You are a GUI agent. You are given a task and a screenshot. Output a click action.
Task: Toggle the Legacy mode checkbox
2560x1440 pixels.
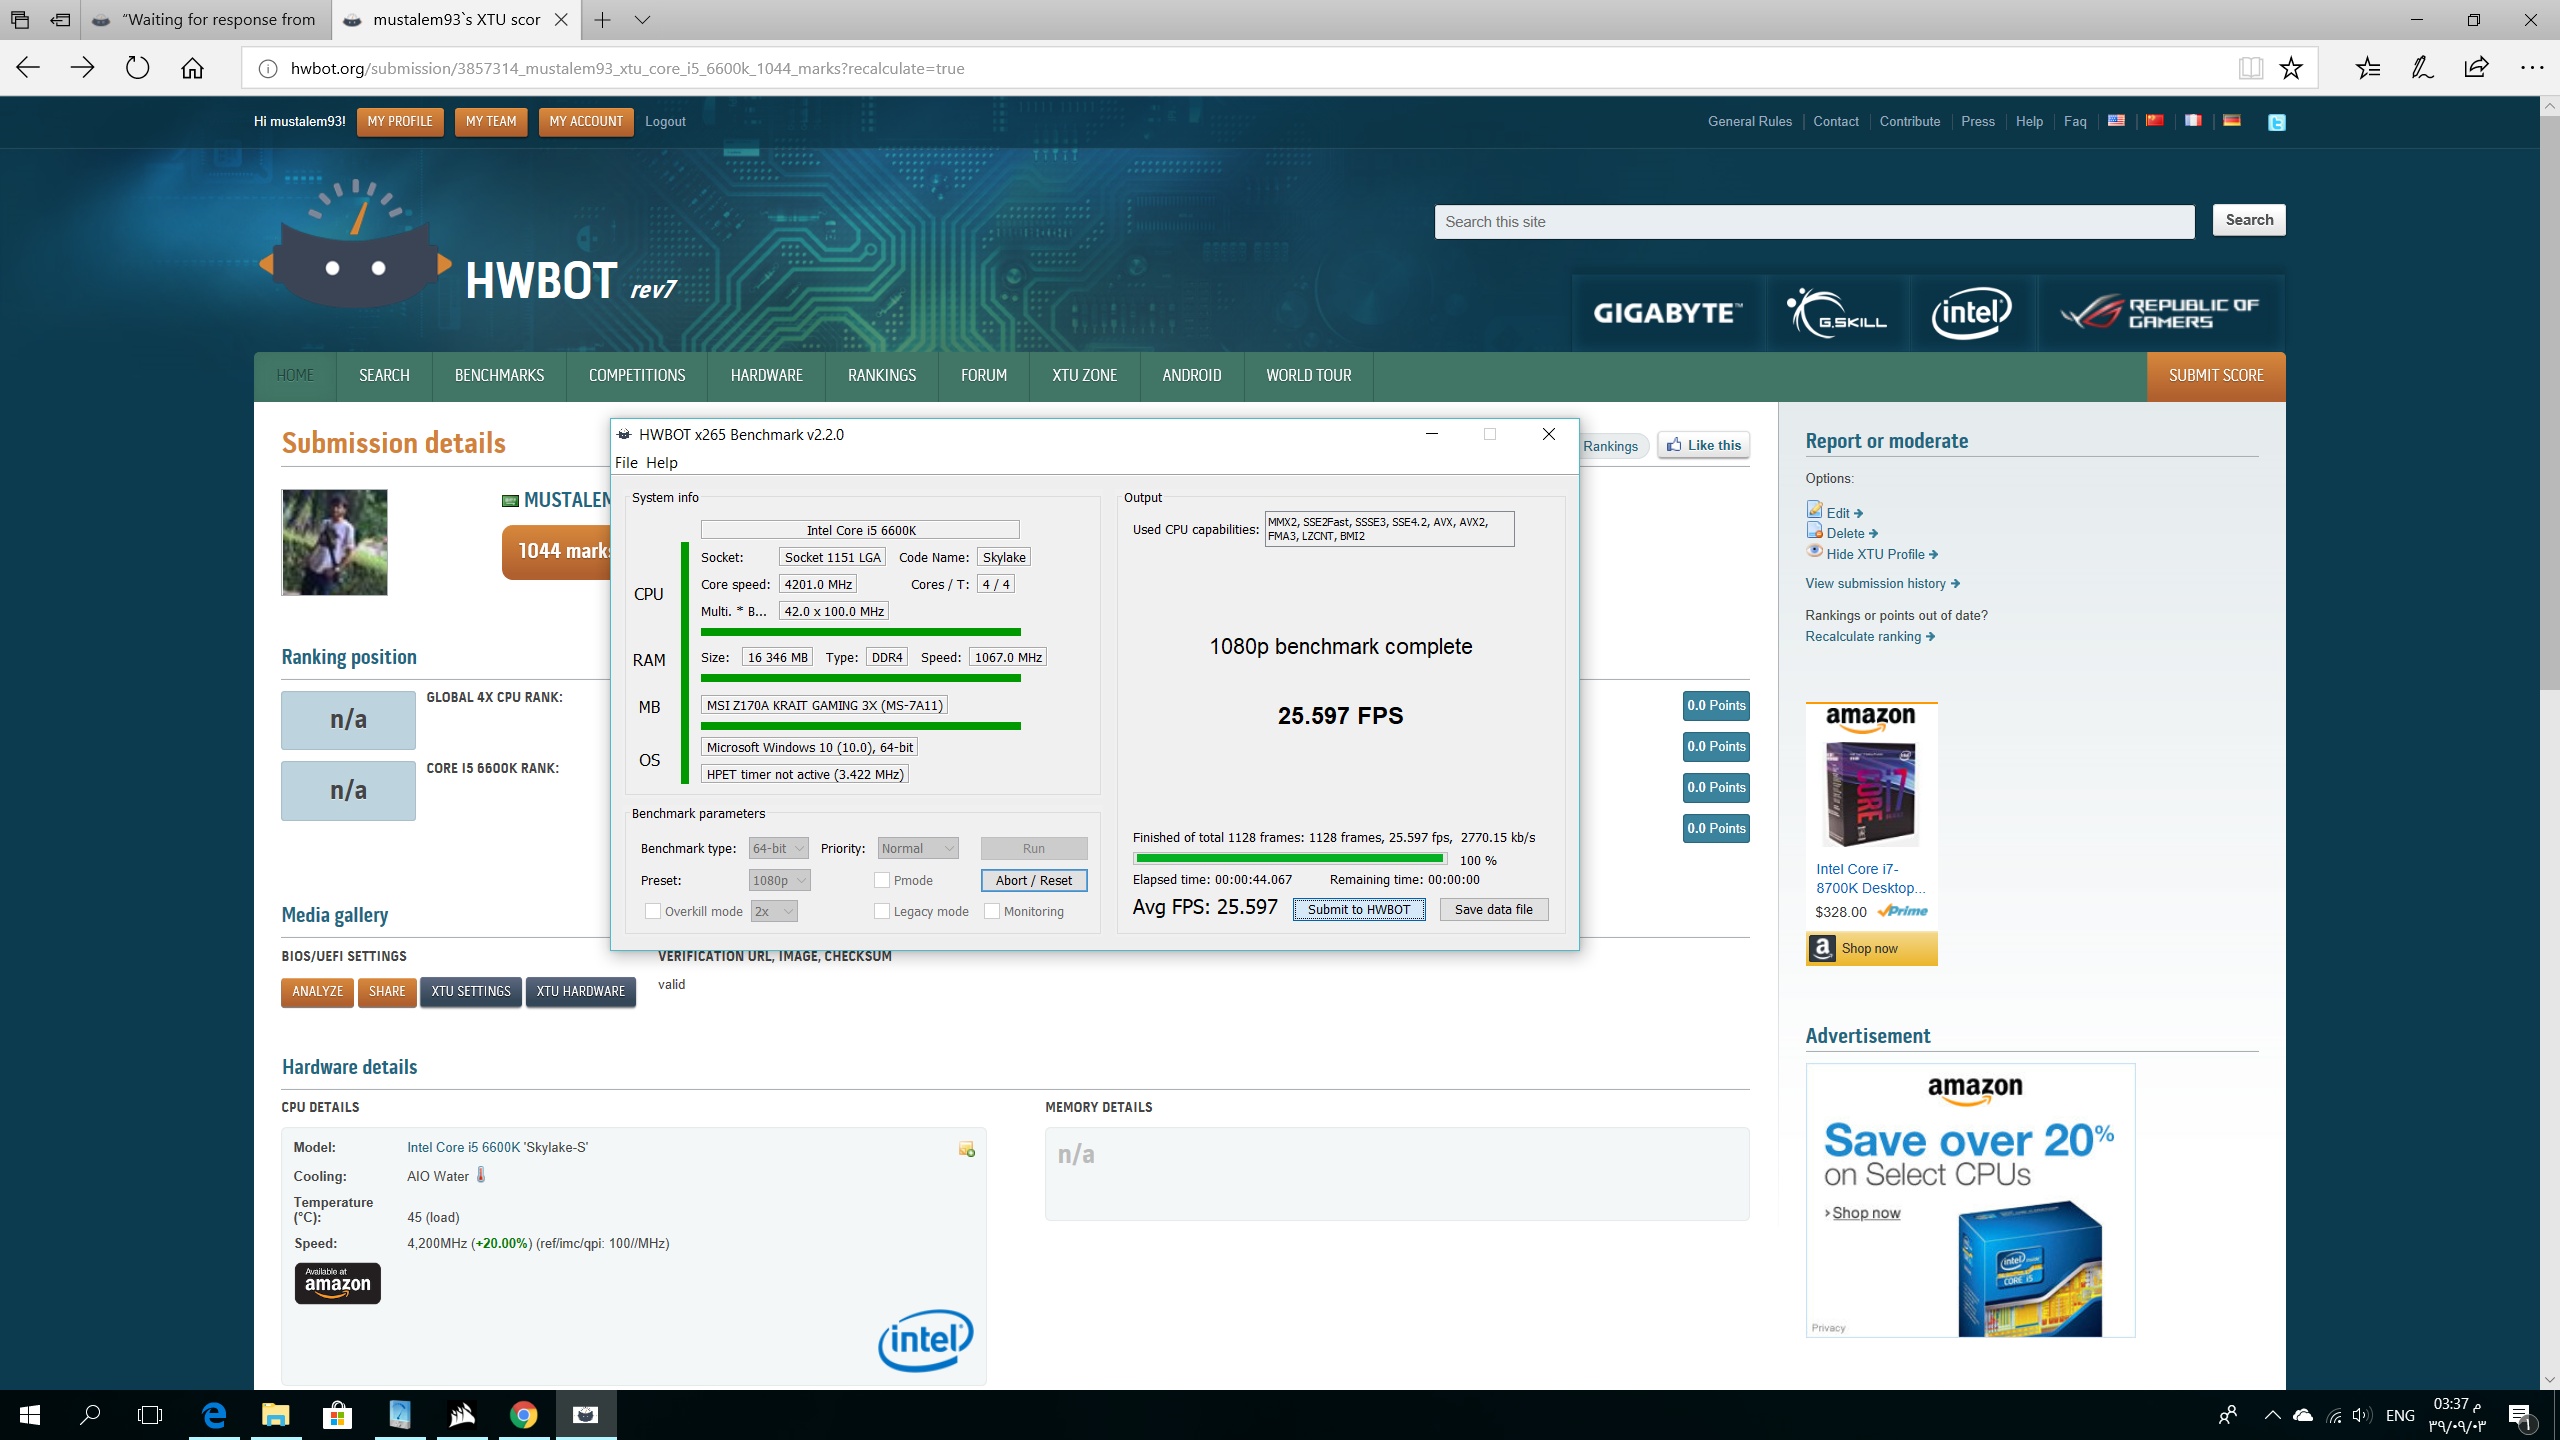point(882,911)
